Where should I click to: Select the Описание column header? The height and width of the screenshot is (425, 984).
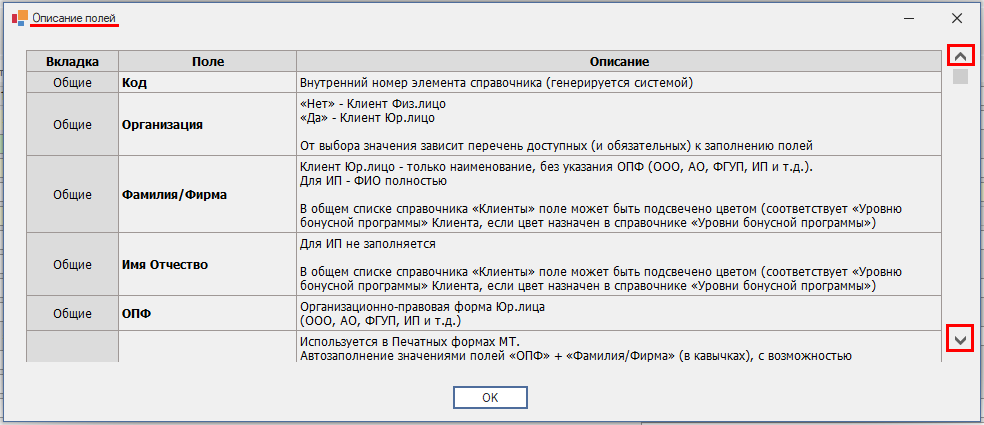click(618, 62)
